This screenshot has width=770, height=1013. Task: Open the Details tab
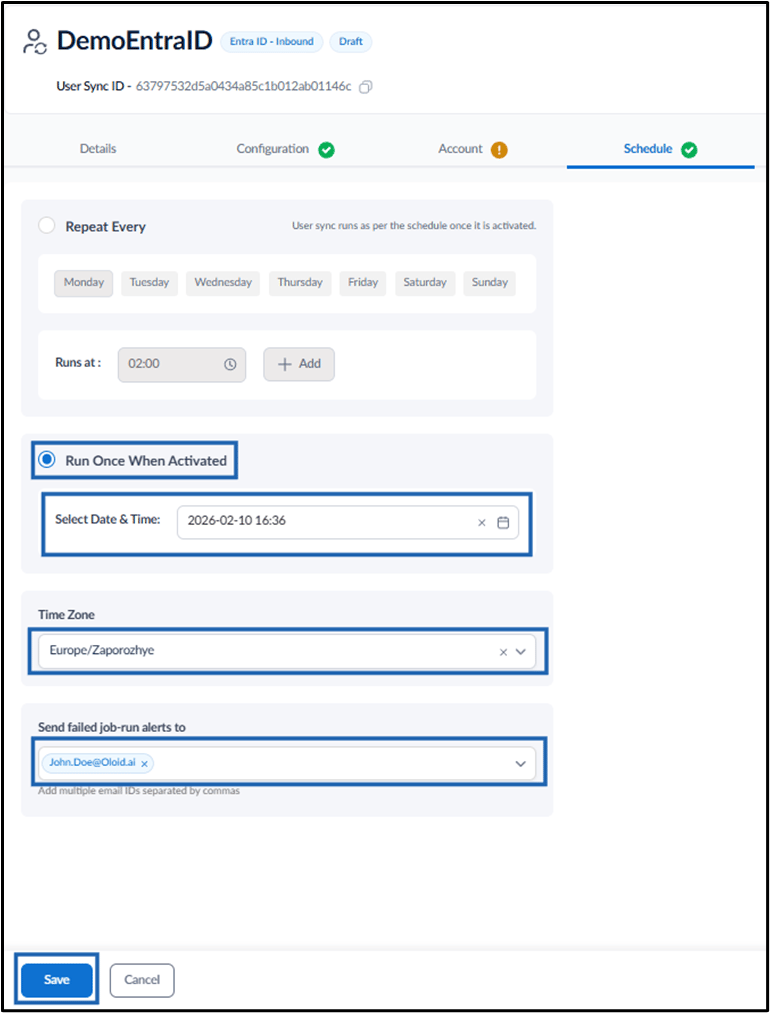point(98,149)
